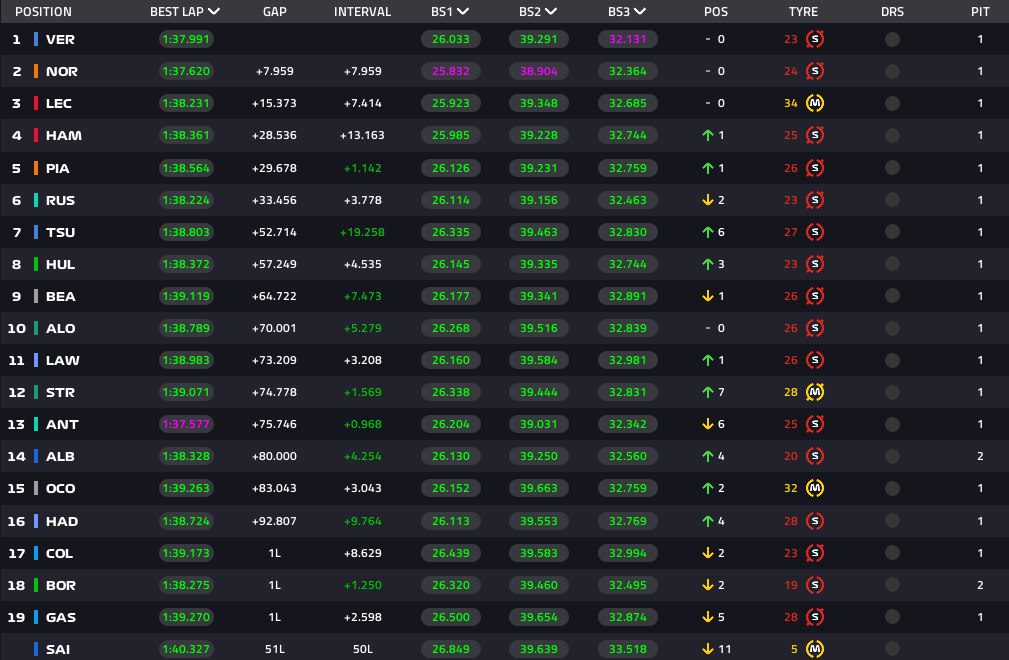The width and height of the screenshot is (1009, 660).
Task: Toggle the DRS indicator for HAM
Action: (x=892, y=135)
